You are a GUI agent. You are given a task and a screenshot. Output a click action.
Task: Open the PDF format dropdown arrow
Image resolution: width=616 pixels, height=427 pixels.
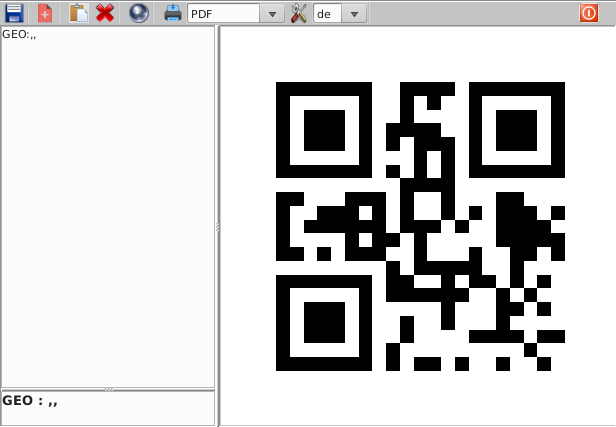tap(272, 14)
